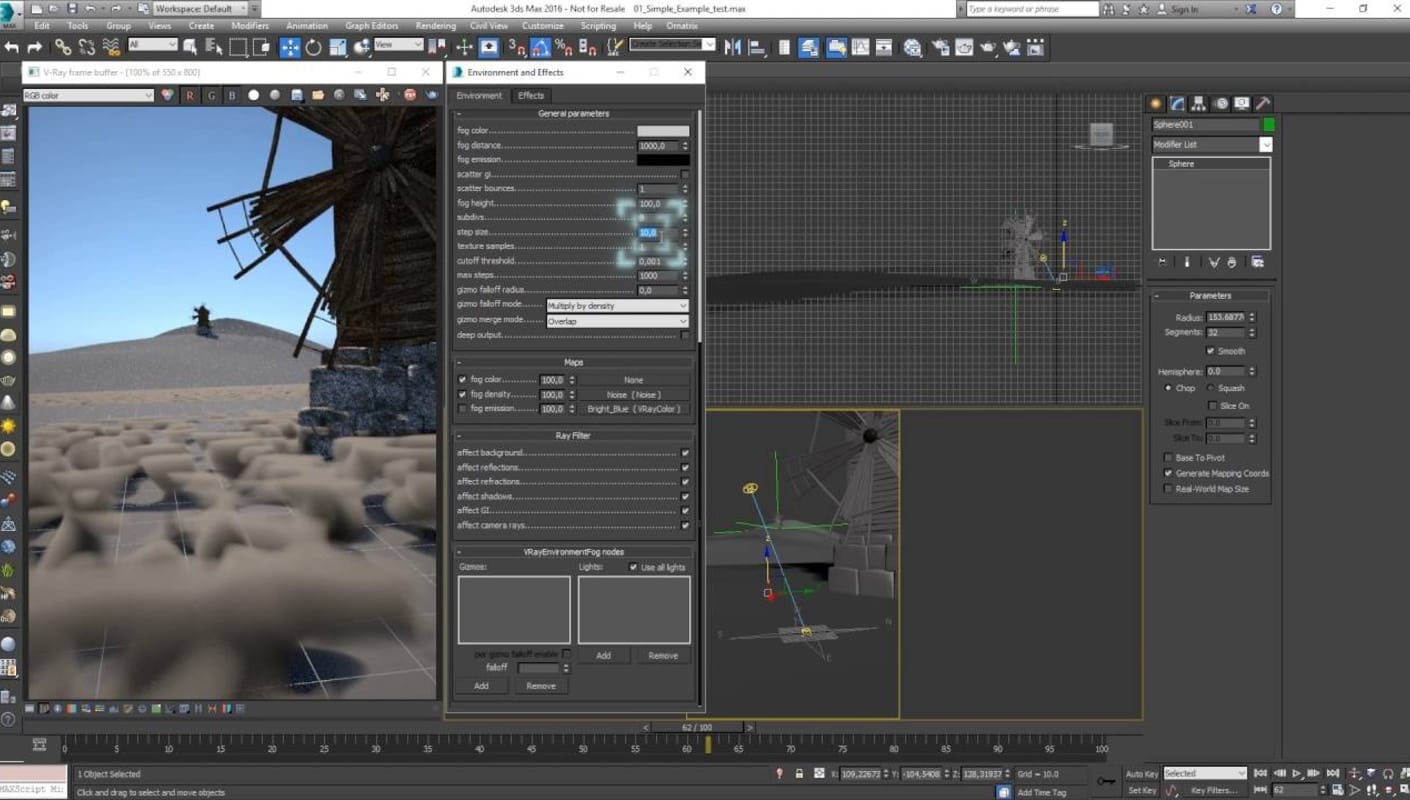Toggle the red channel in V-Ray frame buffer
The height and width of the screenshot is (800, 1410).
(x=189, y=95)
